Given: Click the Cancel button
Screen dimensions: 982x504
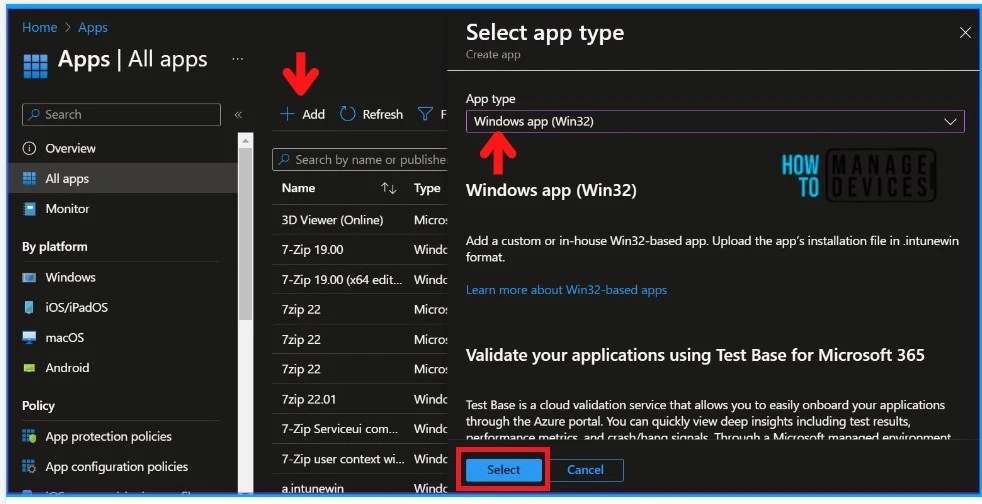Looking at the screenshot, I should pyautogui.click(x=586, y=470).
